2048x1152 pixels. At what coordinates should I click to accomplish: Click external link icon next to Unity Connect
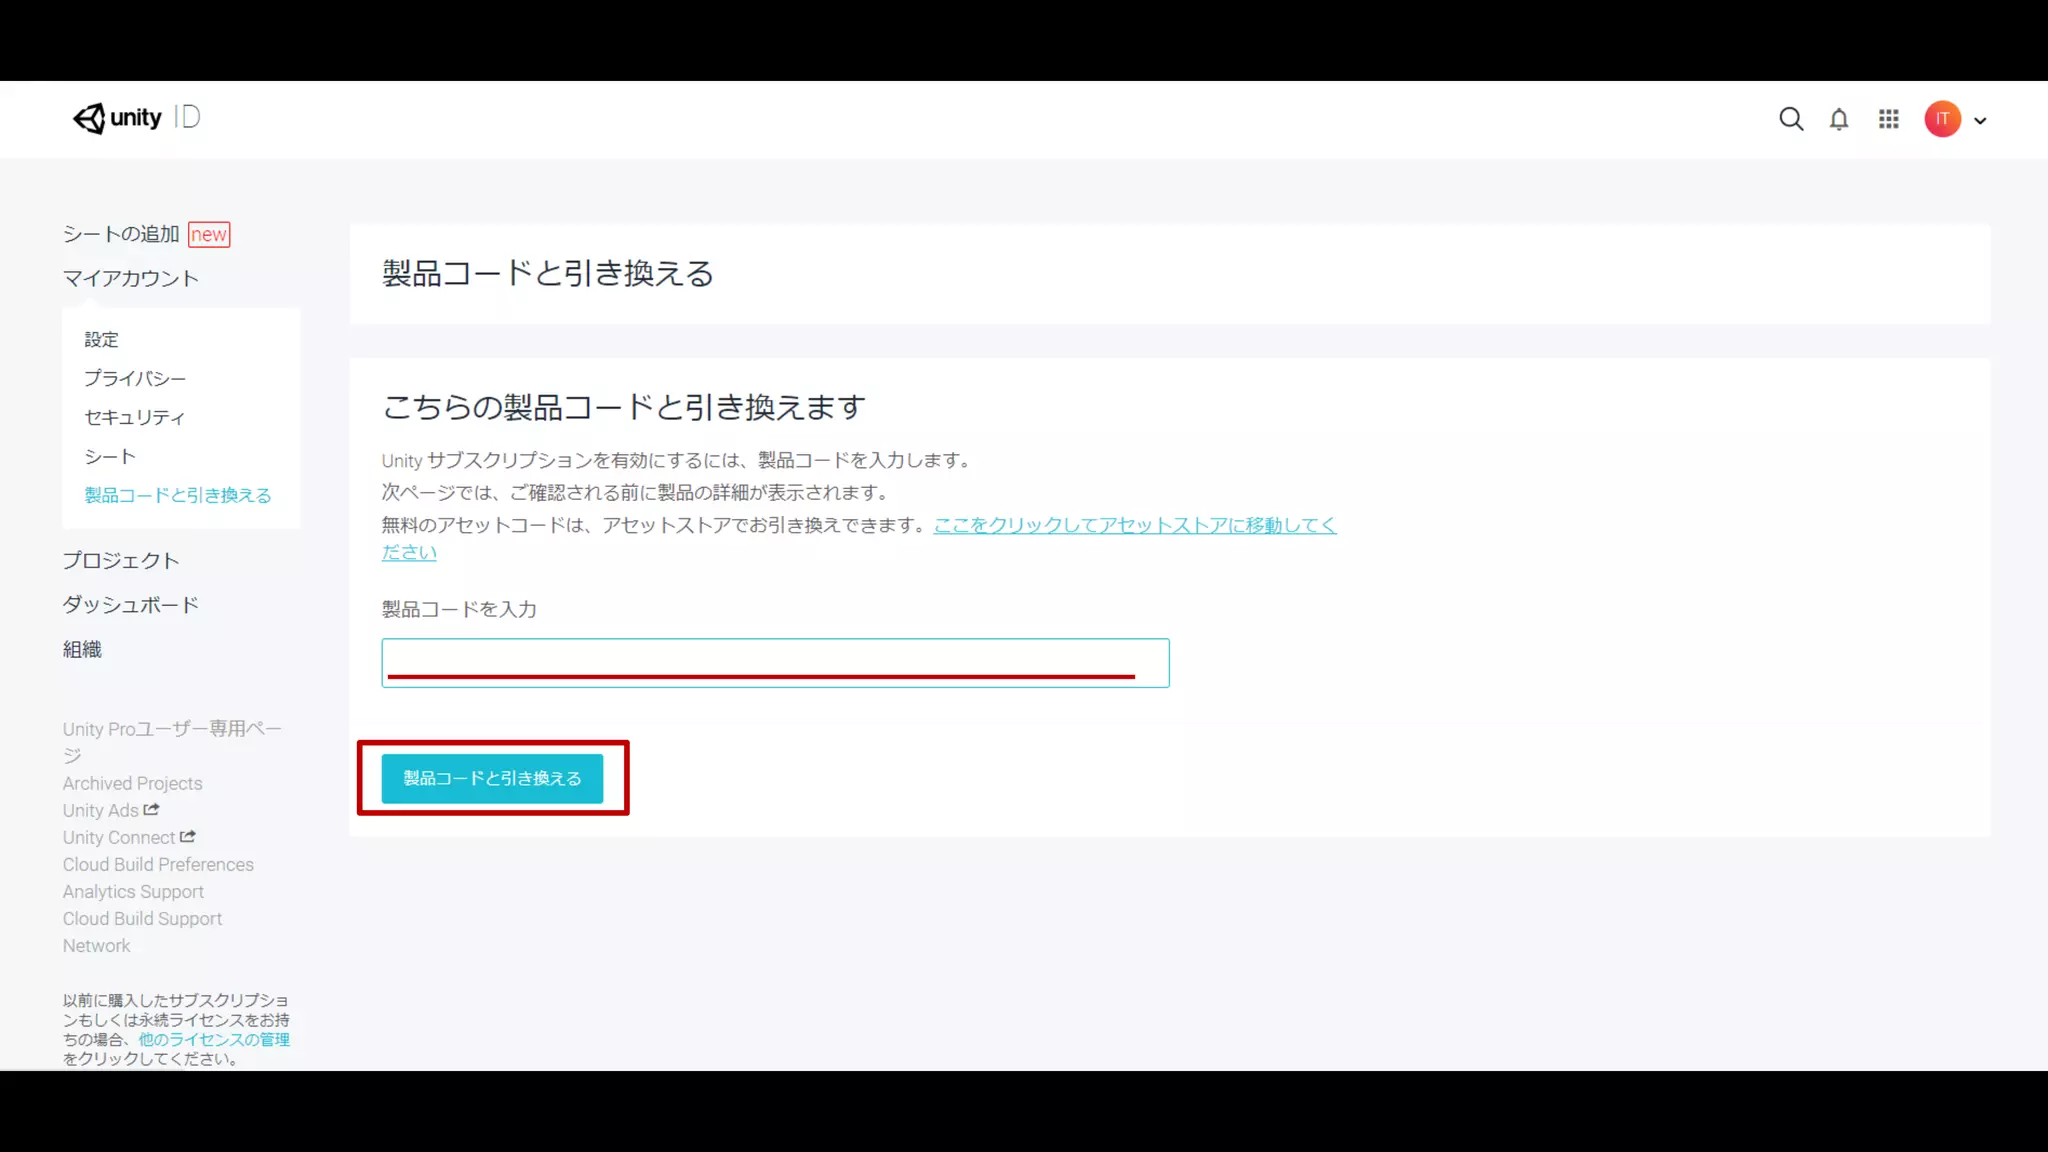pos(187,836)
